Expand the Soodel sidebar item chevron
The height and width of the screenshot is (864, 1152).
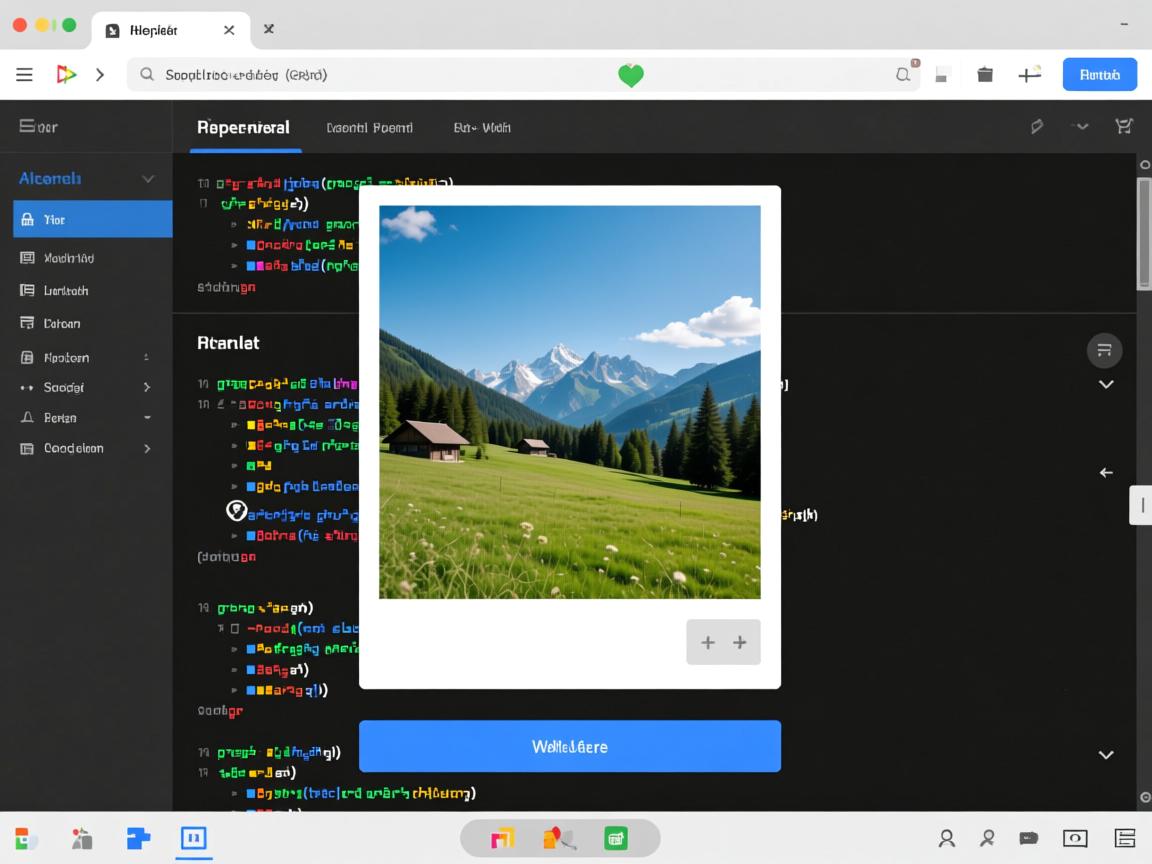147,387
